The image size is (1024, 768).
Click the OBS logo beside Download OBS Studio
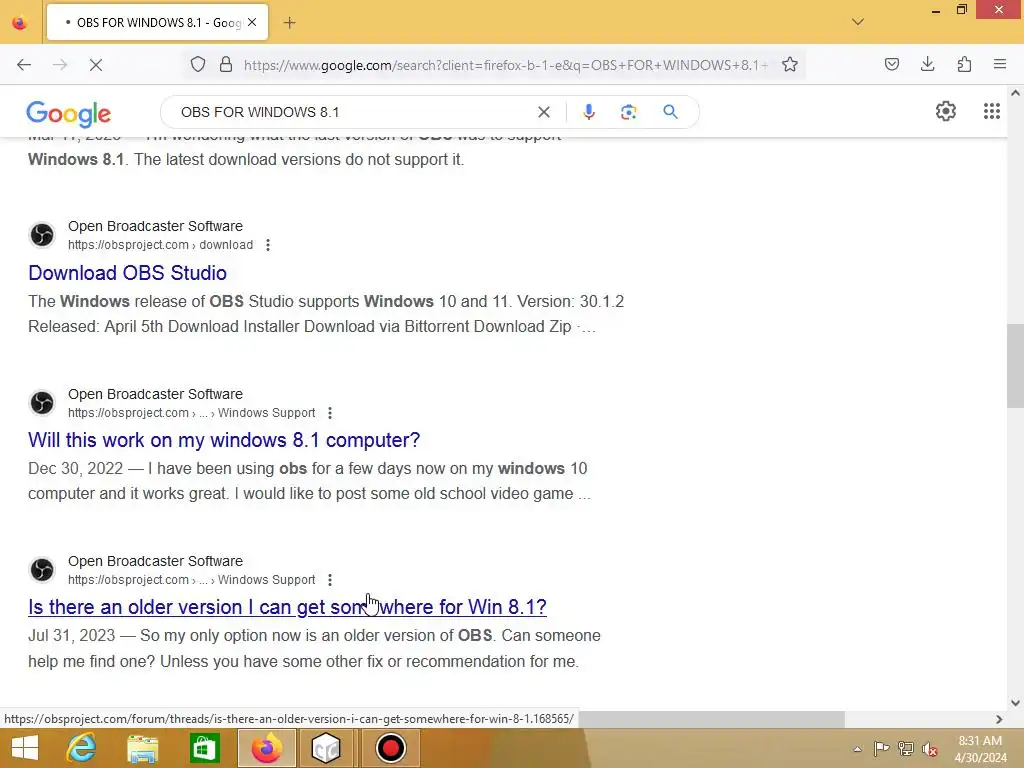tap(42, 235)
